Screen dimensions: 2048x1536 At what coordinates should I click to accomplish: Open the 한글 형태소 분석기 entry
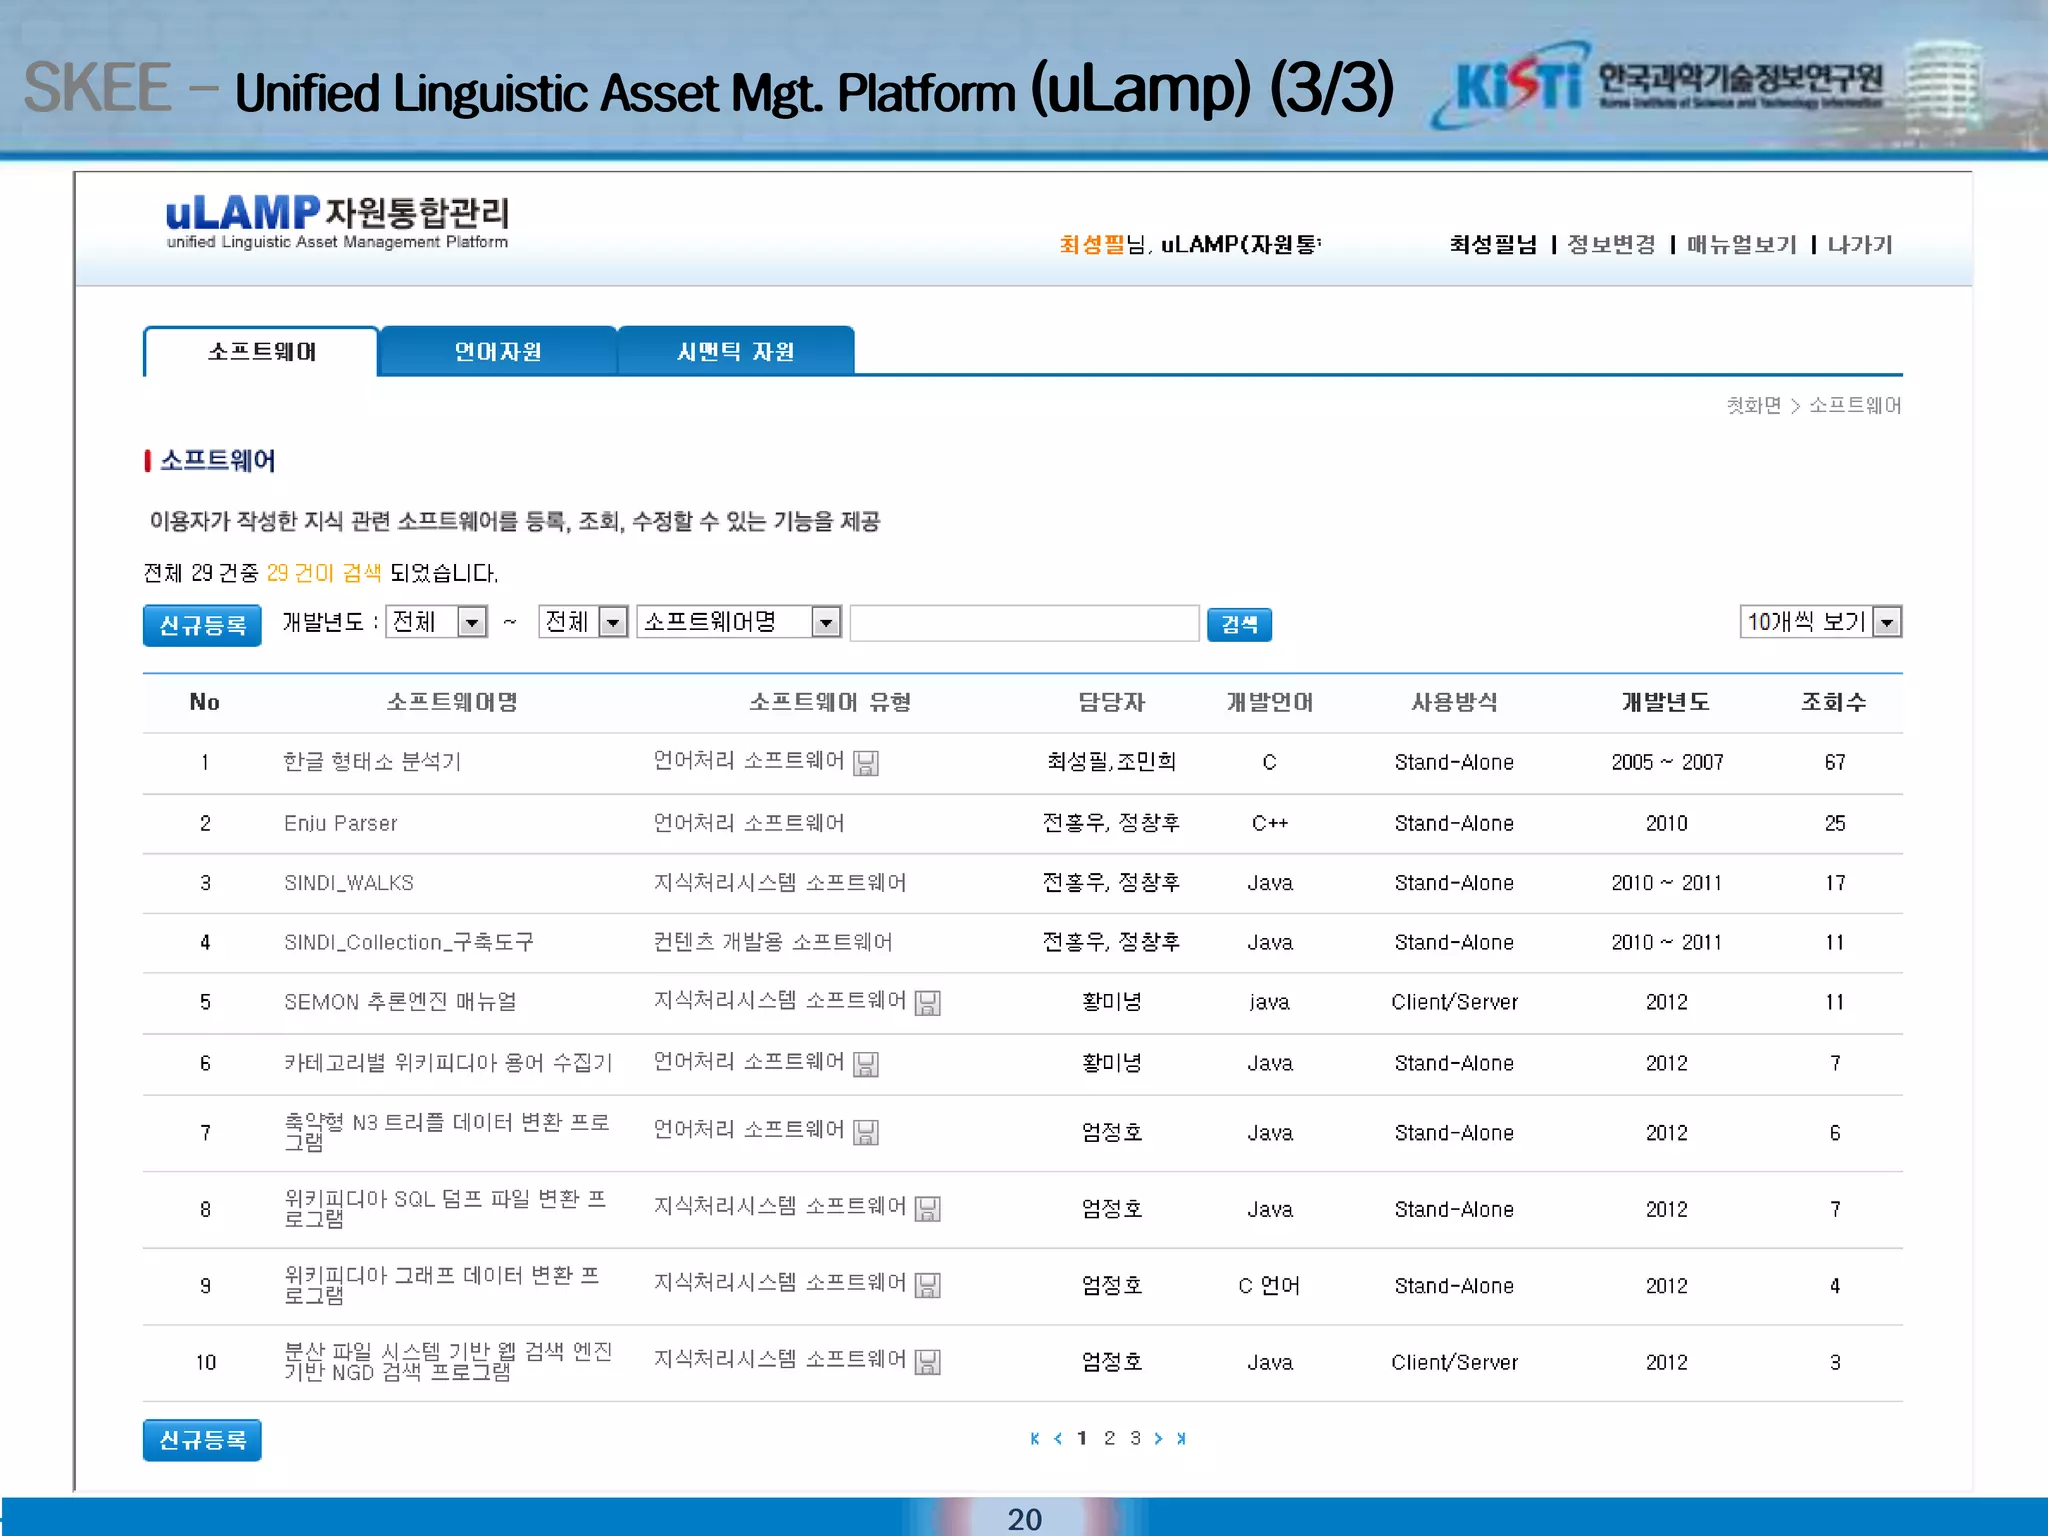point(372,762)
